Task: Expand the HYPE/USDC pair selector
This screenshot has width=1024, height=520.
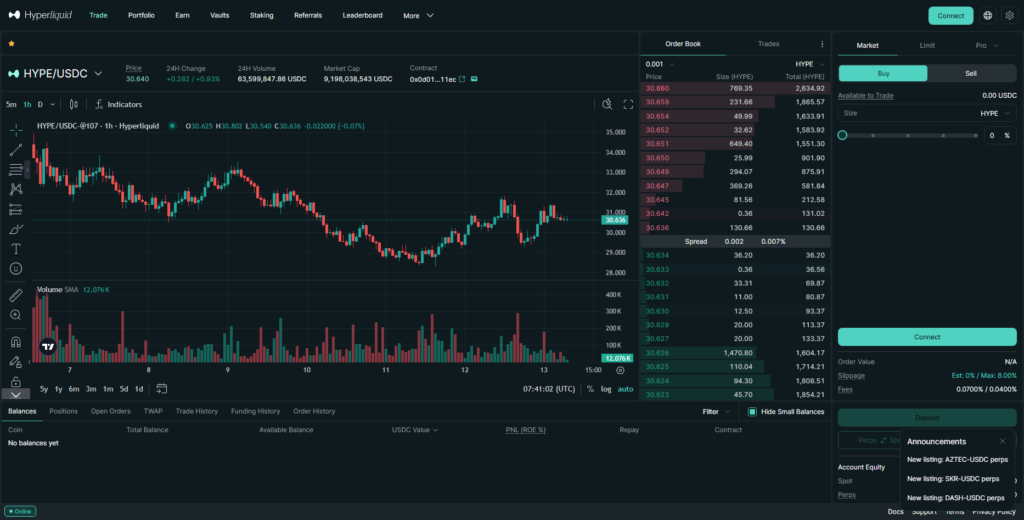Action: 56,73
